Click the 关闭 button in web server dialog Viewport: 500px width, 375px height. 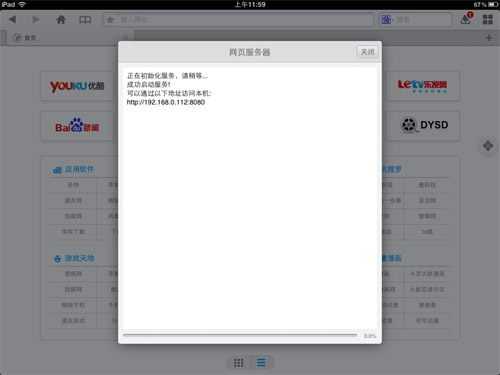click(x=368, y=52)
